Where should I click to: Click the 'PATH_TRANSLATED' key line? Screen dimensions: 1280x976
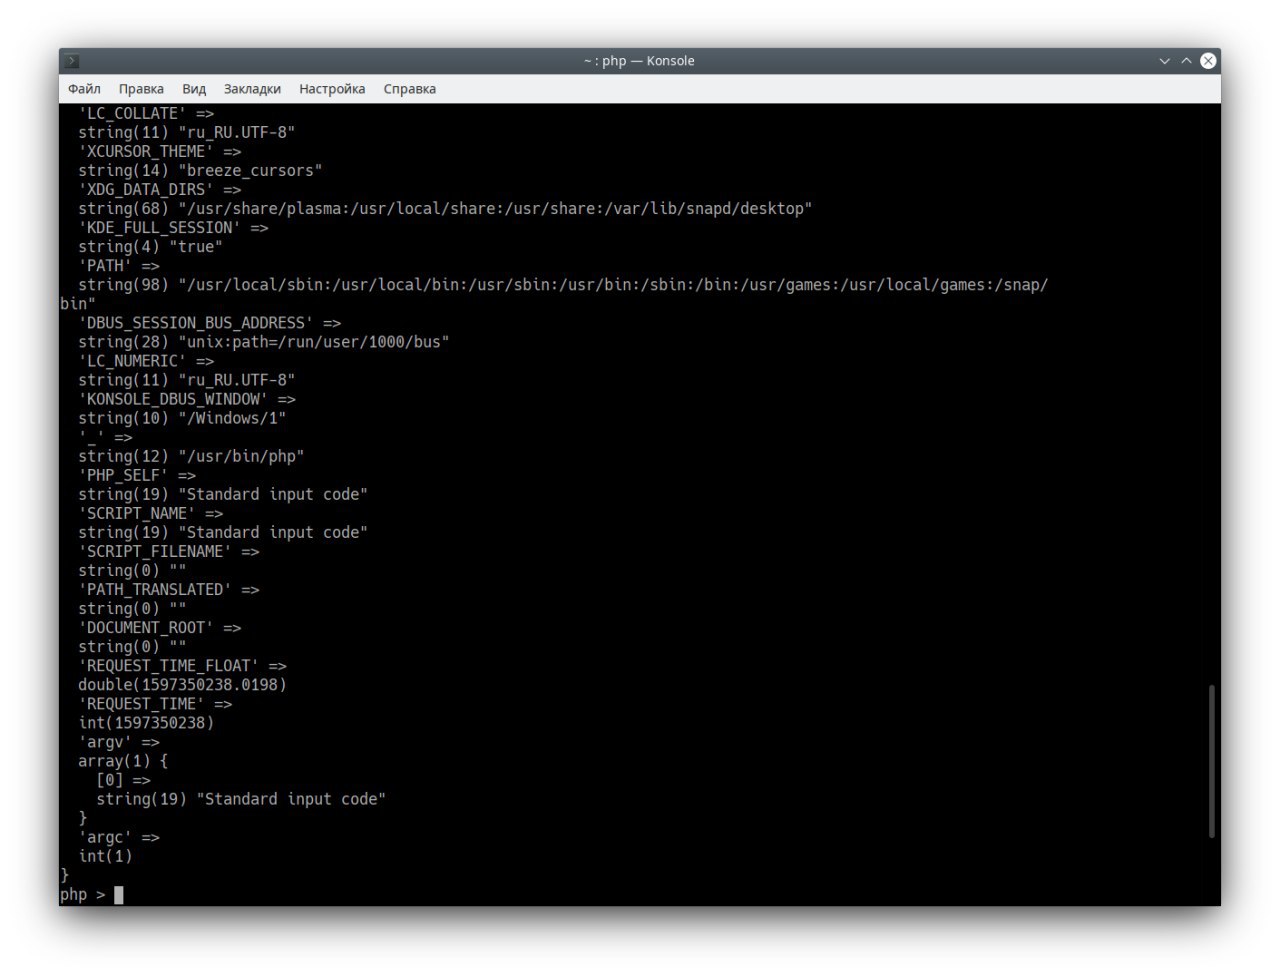(169, 589)
